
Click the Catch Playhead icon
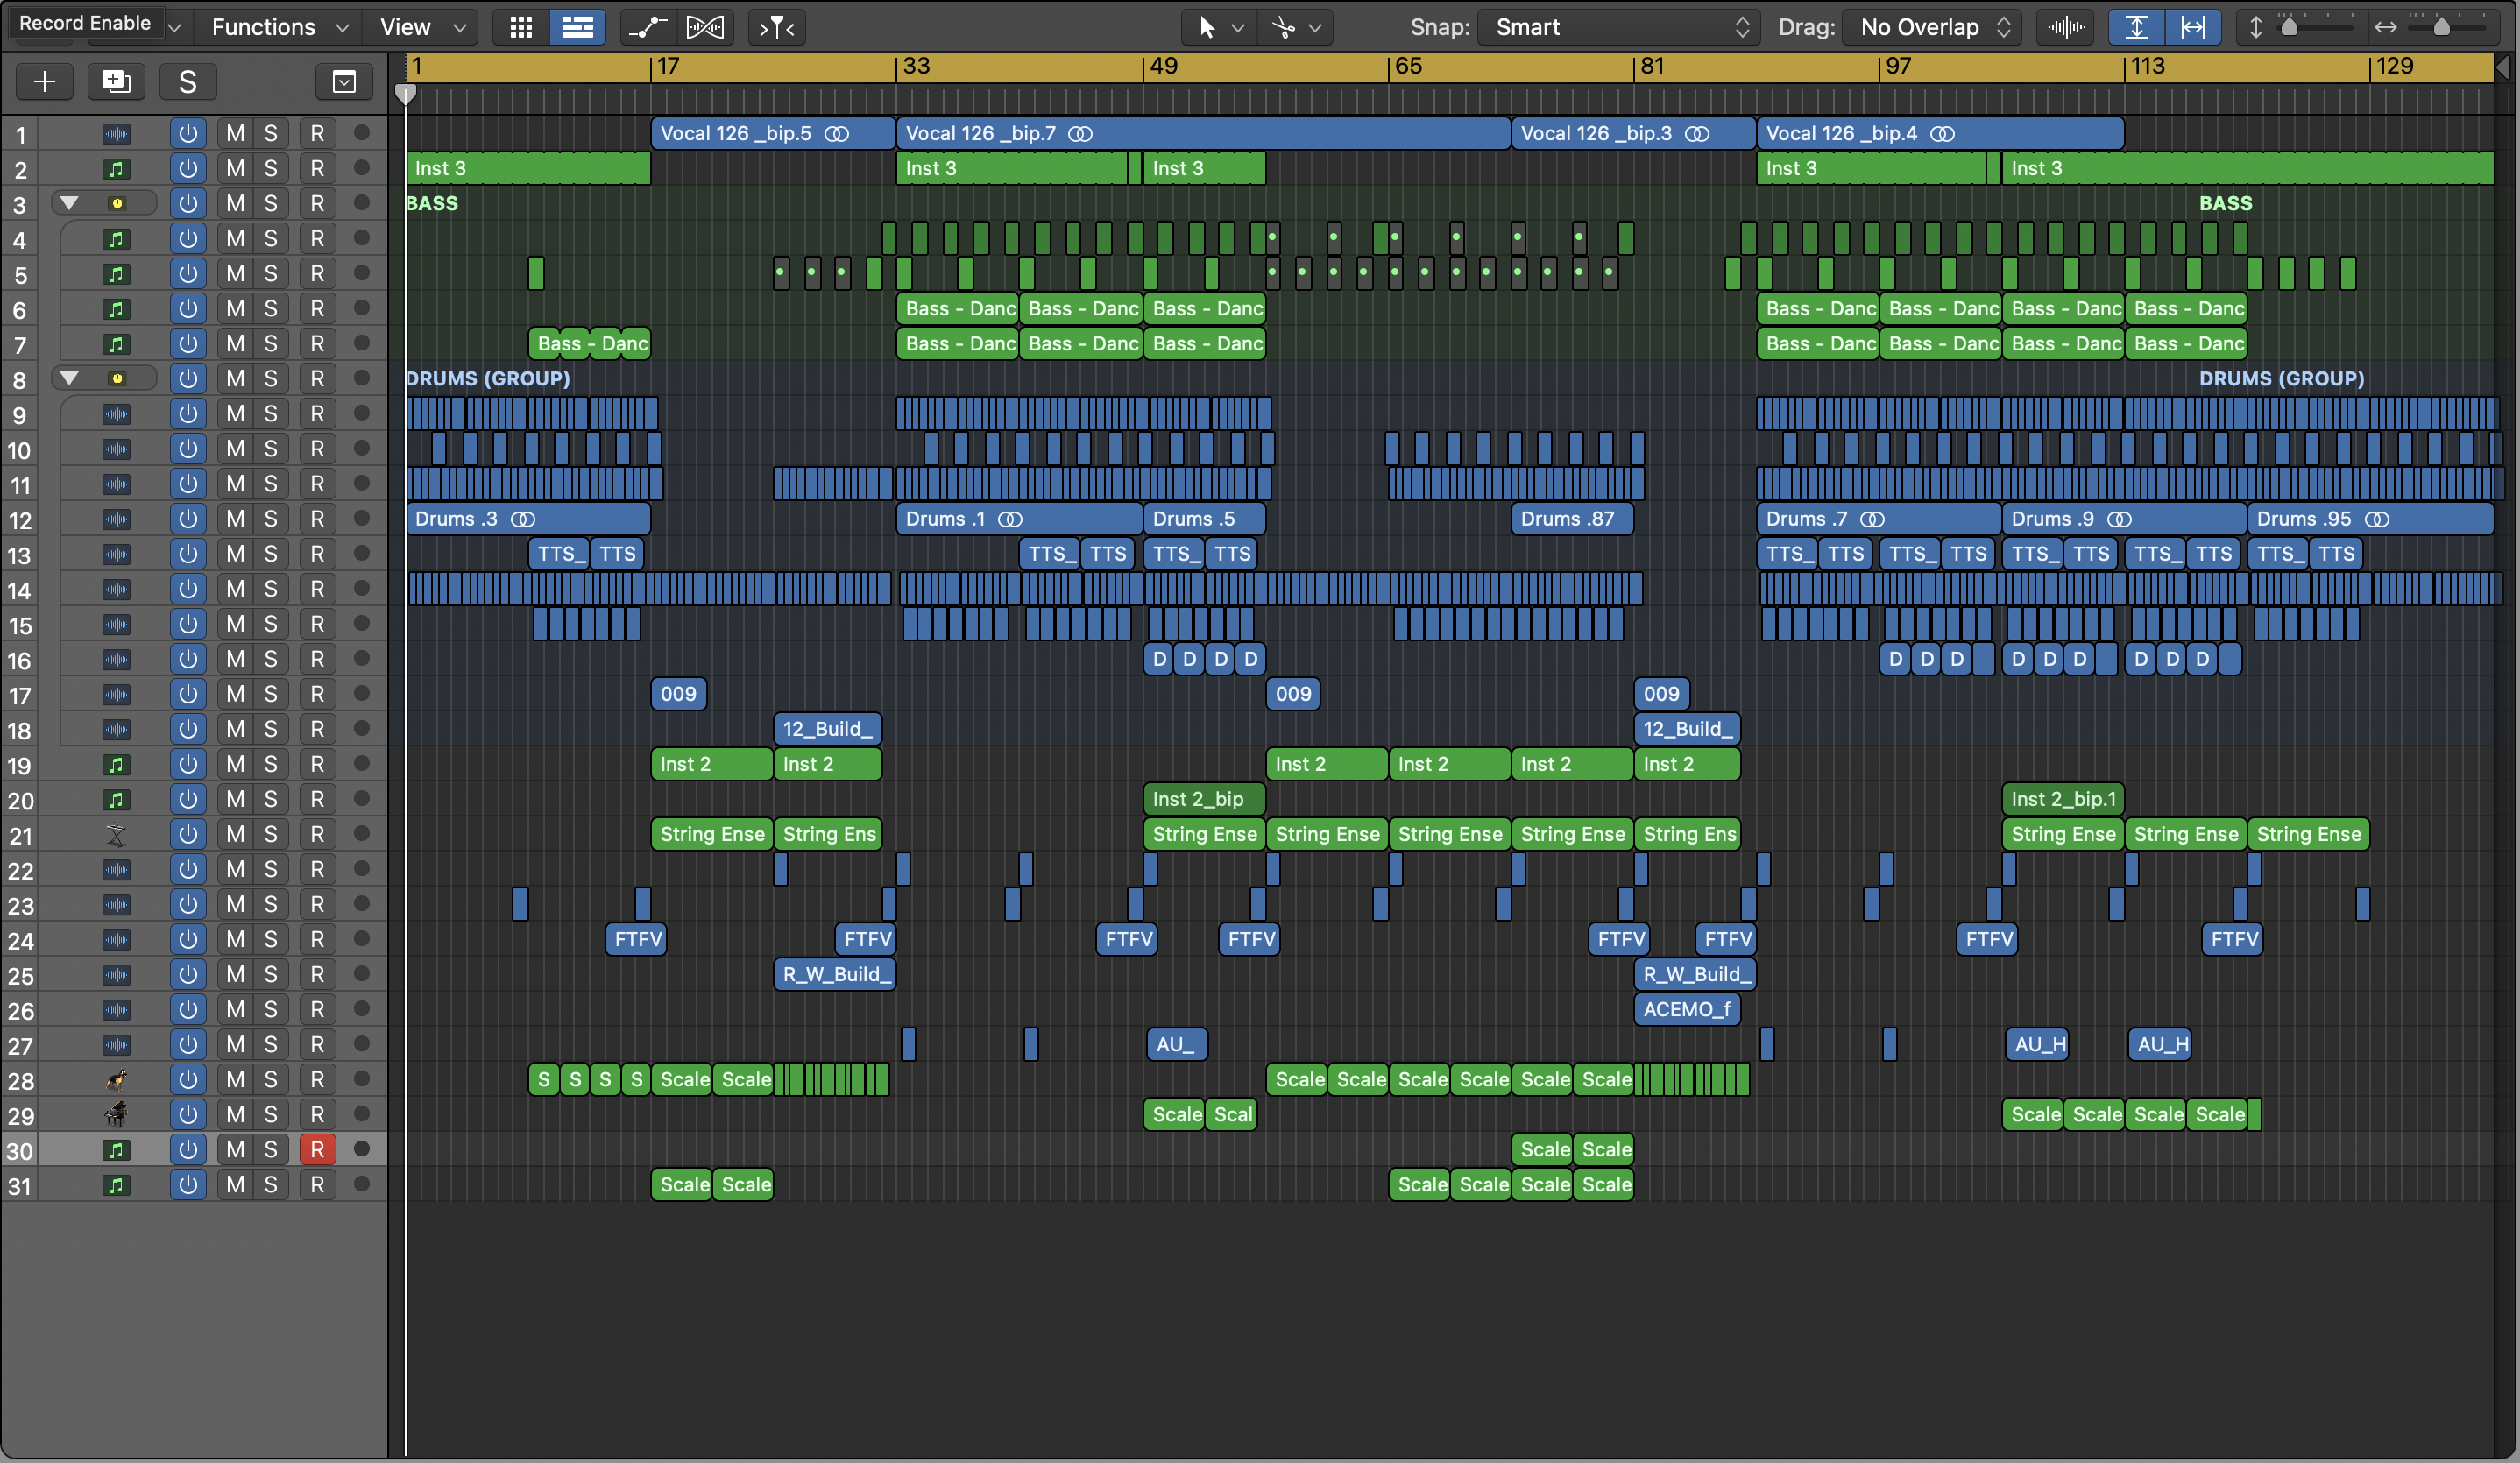point(777,27)
